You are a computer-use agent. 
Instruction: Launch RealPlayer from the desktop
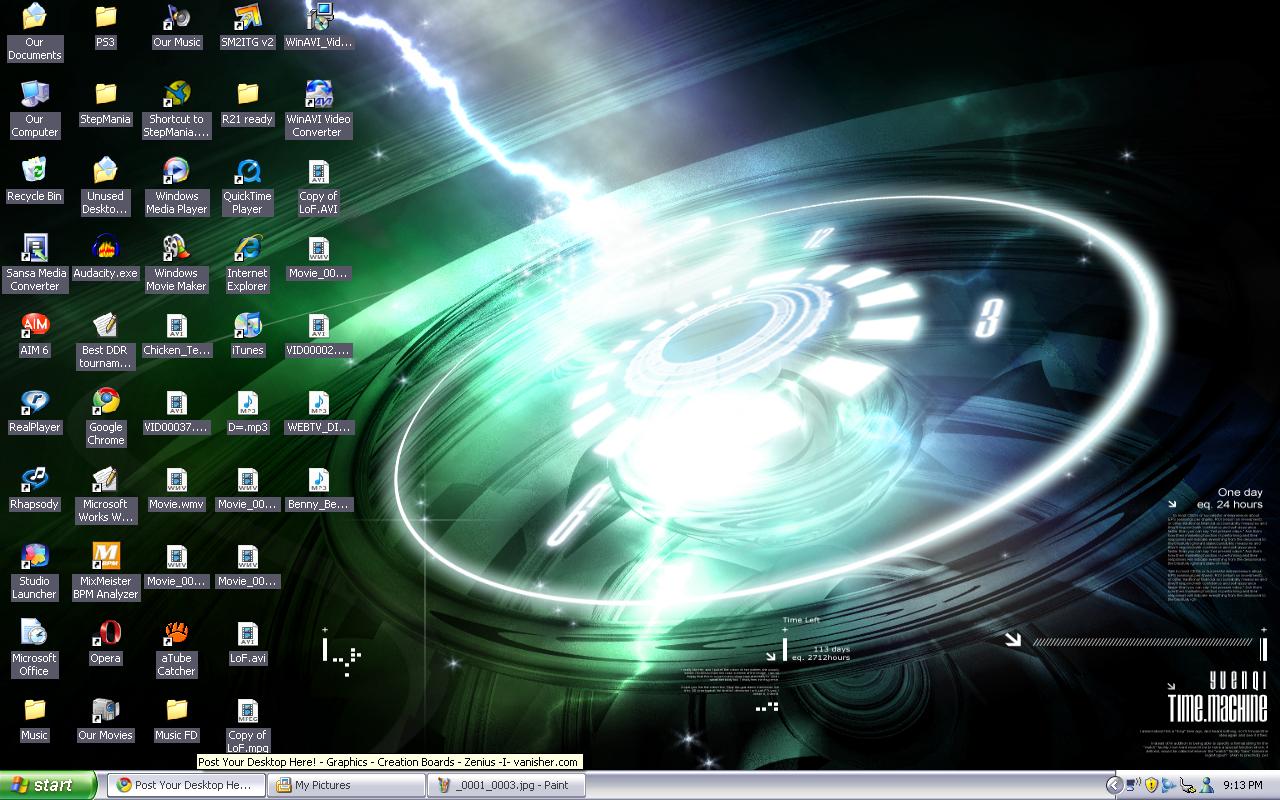[35, 411]
